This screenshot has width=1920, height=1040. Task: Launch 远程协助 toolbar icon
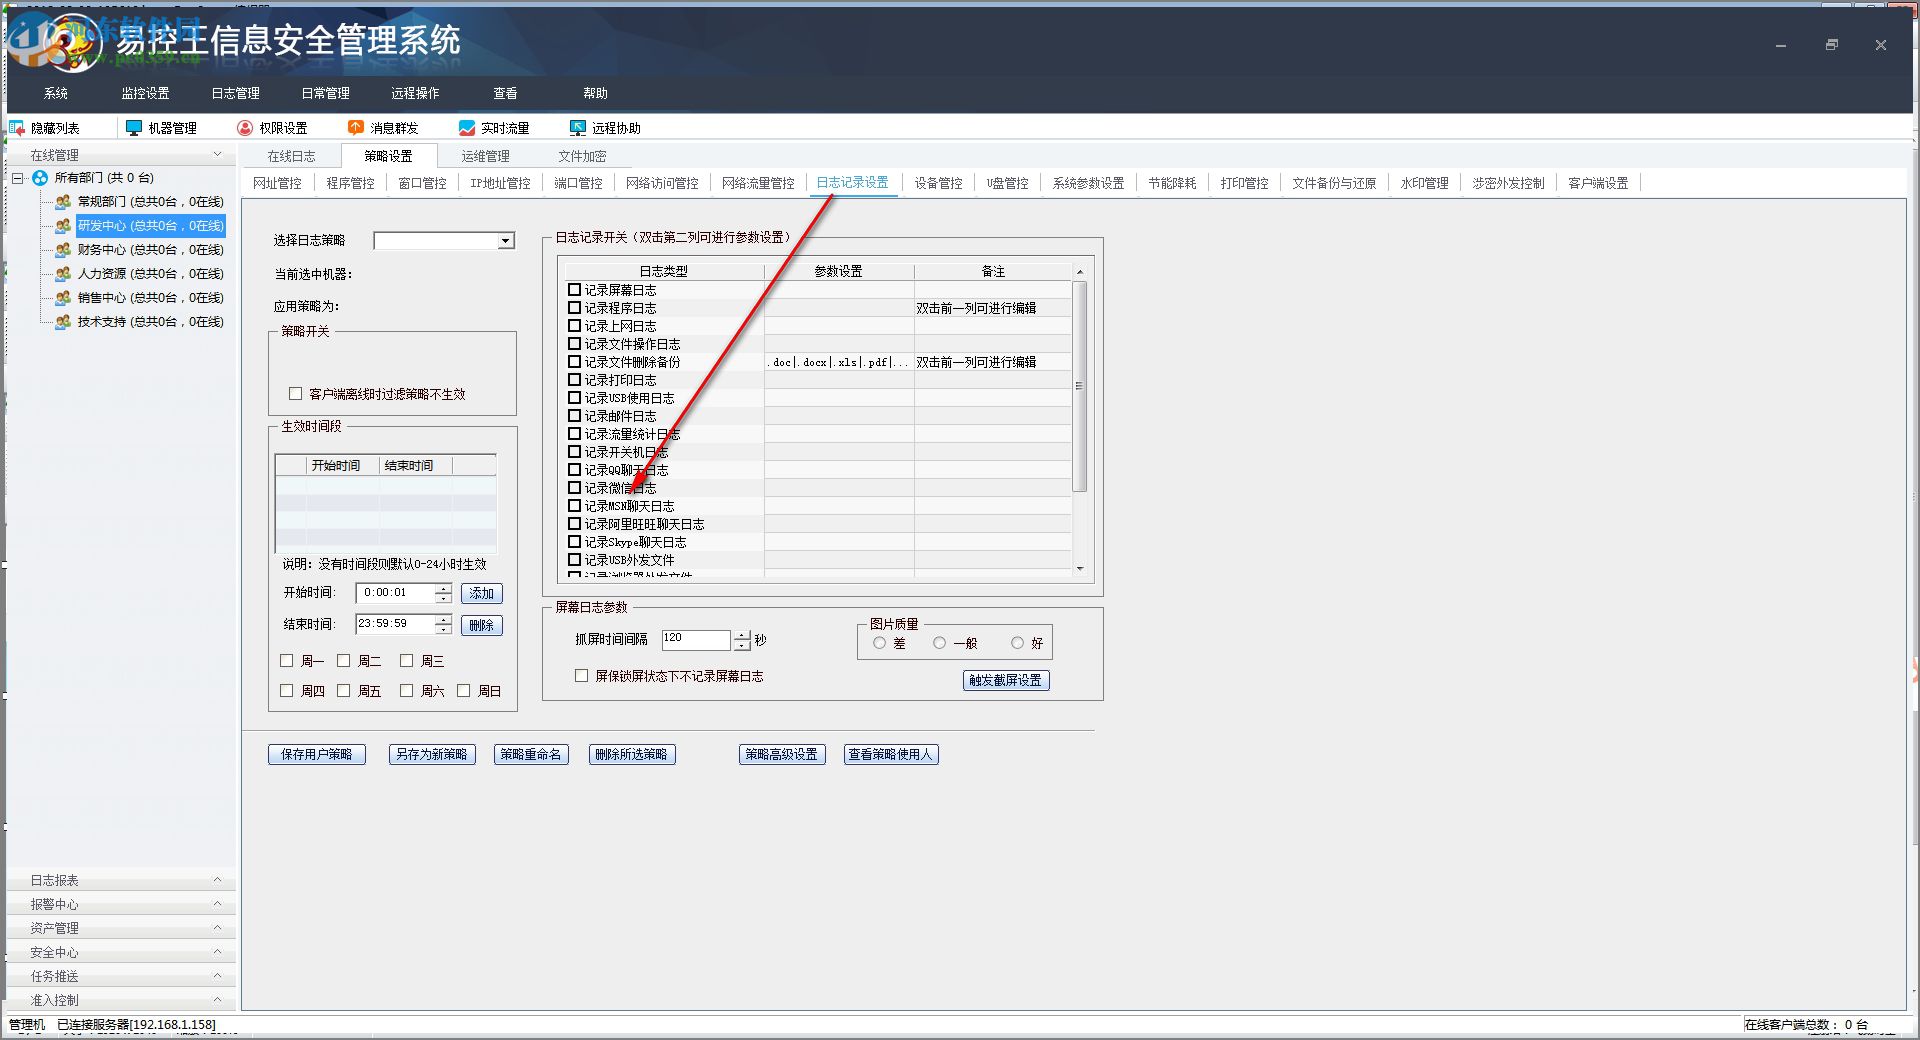[x=577, y=128]
